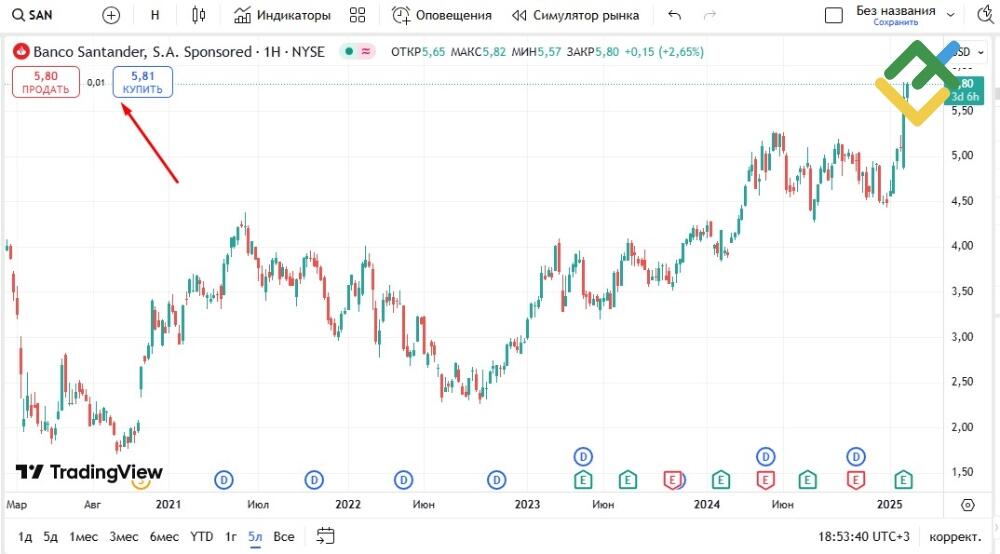Open the go-to-date calendar icon
The image size is (1000, 554).
tap(325, 536)
